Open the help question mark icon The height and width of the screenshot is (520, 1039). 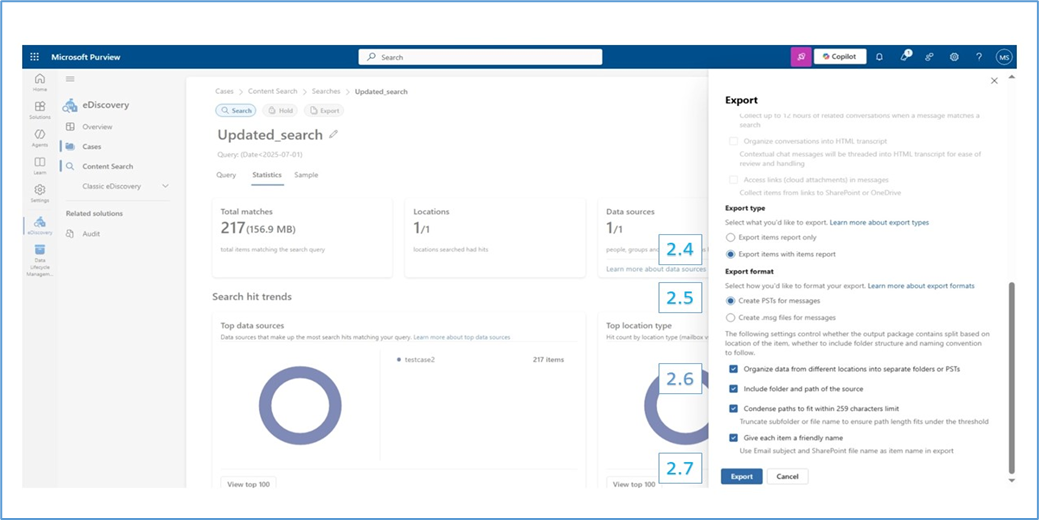(x=979, y=57)
